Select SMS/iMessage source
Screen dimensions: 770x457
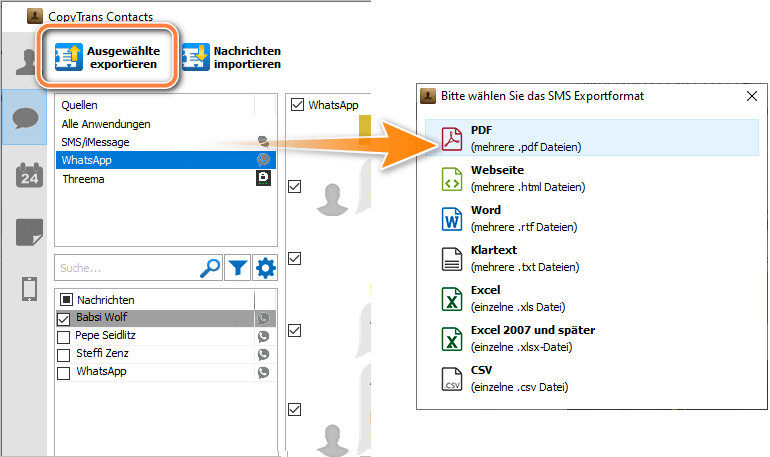click(x=166, y=142)
